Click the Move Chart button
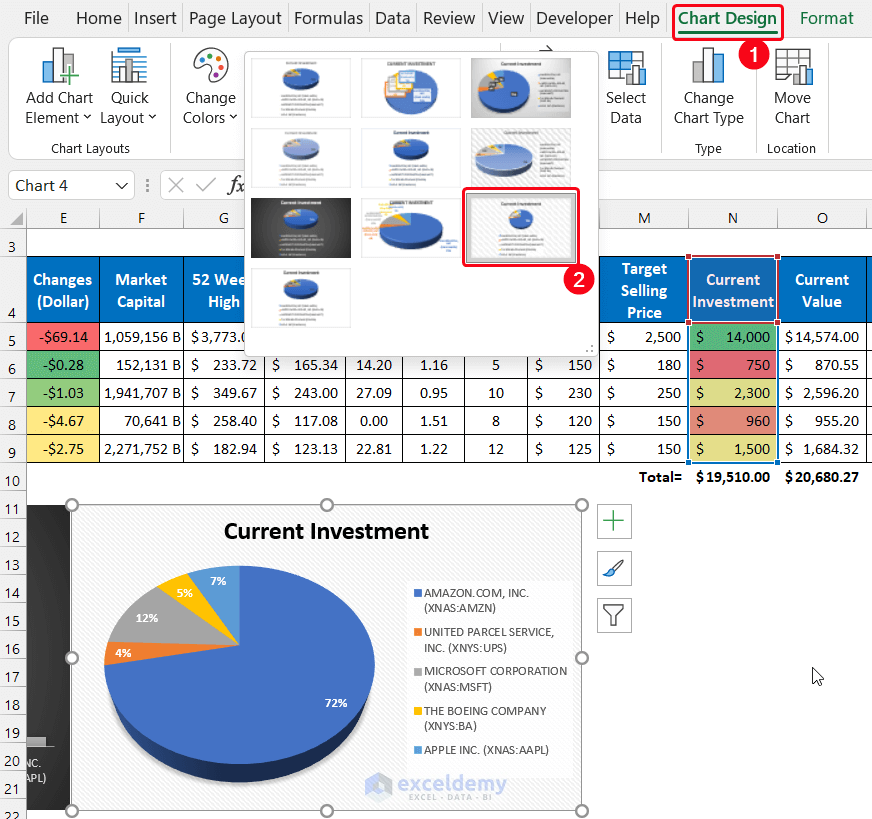This screenshot has height=819, width=872. click(x=792, y=86)
